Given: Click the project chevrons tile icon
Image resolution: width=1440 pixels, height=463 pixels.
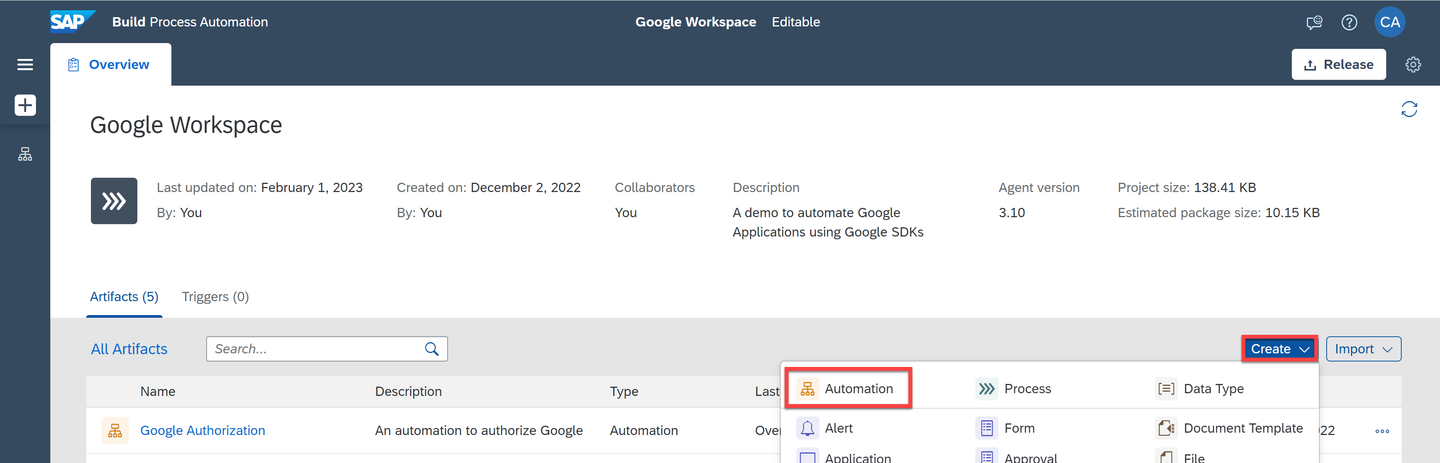Looking at the screenshot, I should coord(114,201).
